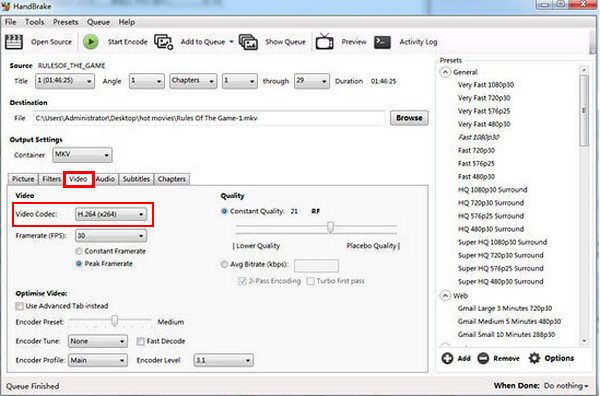Open the end chapter dropdown showing 29
600x396 pixels.
tap(311, 81)
